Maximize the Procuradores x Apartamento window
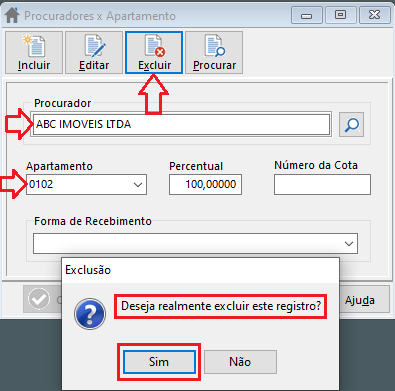The width and height of the screenshot is (395, 391). pos(340,15)
